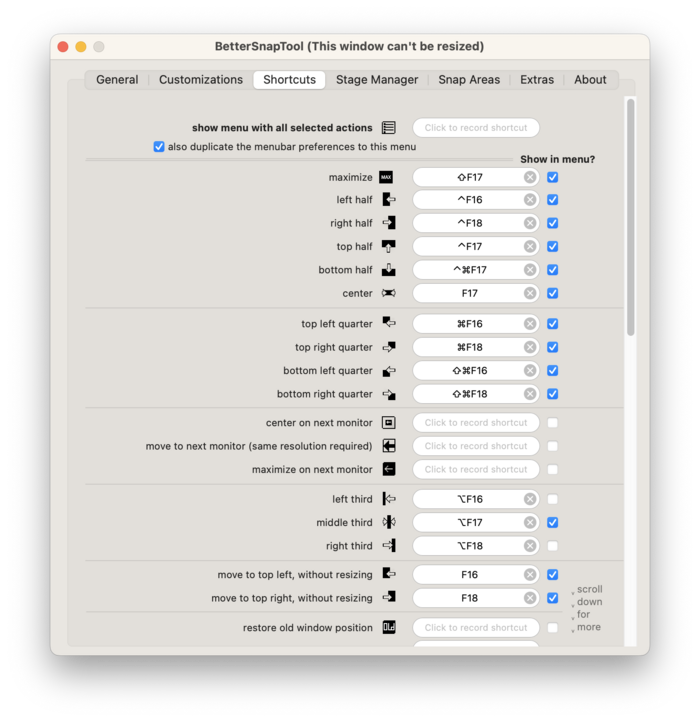Viewport: 700px width, 722px height.
Task: Uncheck show in menu for bottom right quarter
Action: point(553,394)
